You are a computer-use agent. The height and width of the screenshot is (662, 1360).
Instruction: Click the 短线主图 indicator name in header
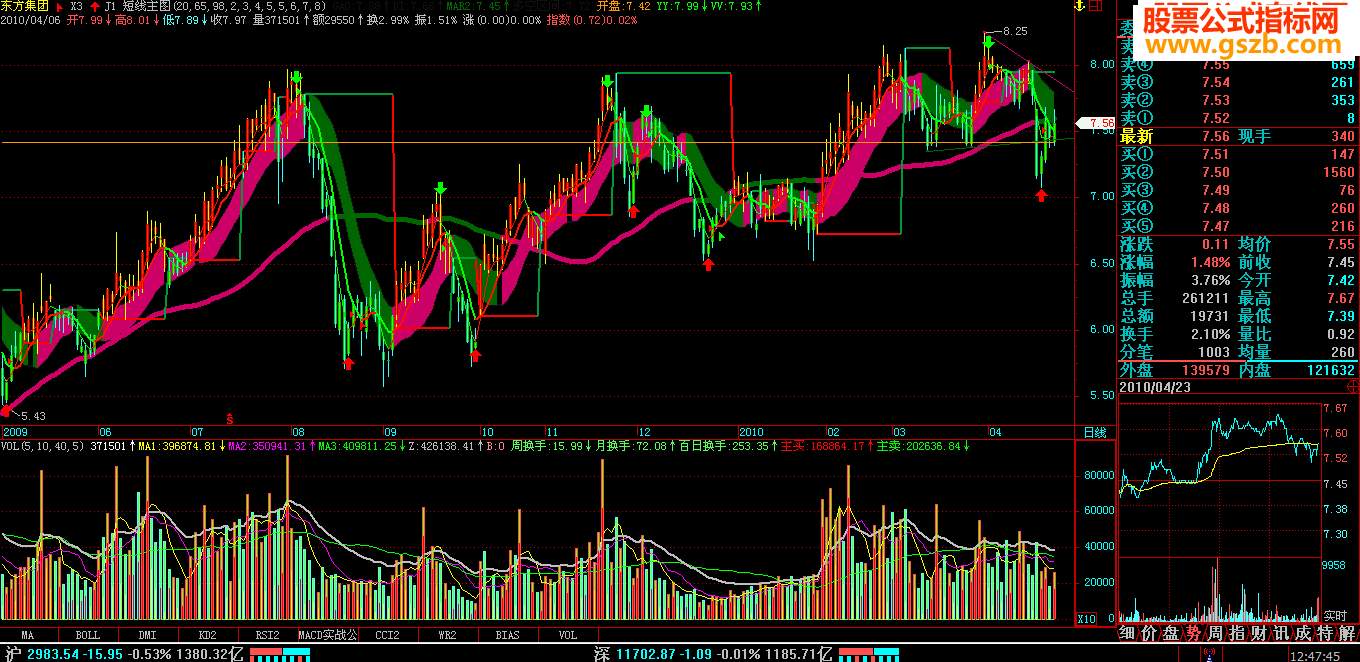[x=147, y=6]
